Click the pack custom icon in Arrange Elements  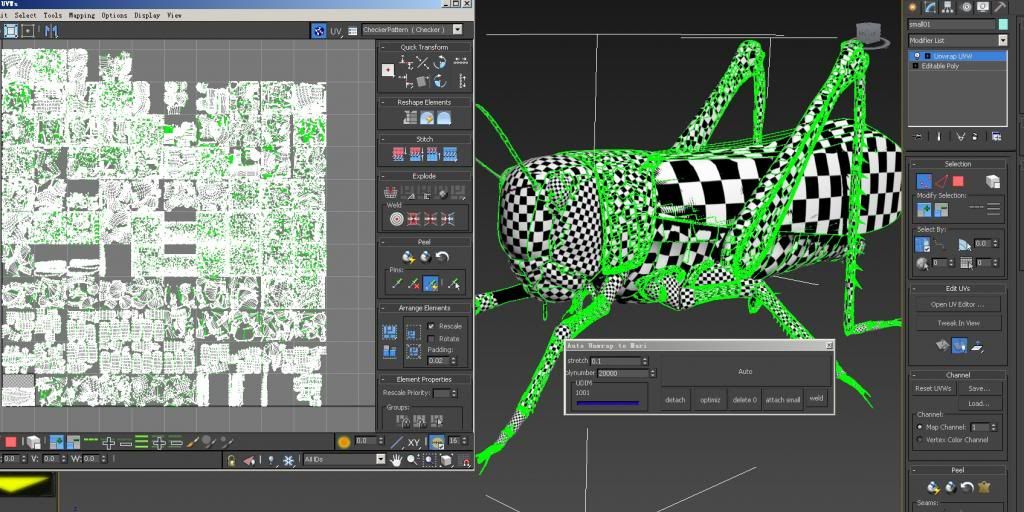point(390,332)
